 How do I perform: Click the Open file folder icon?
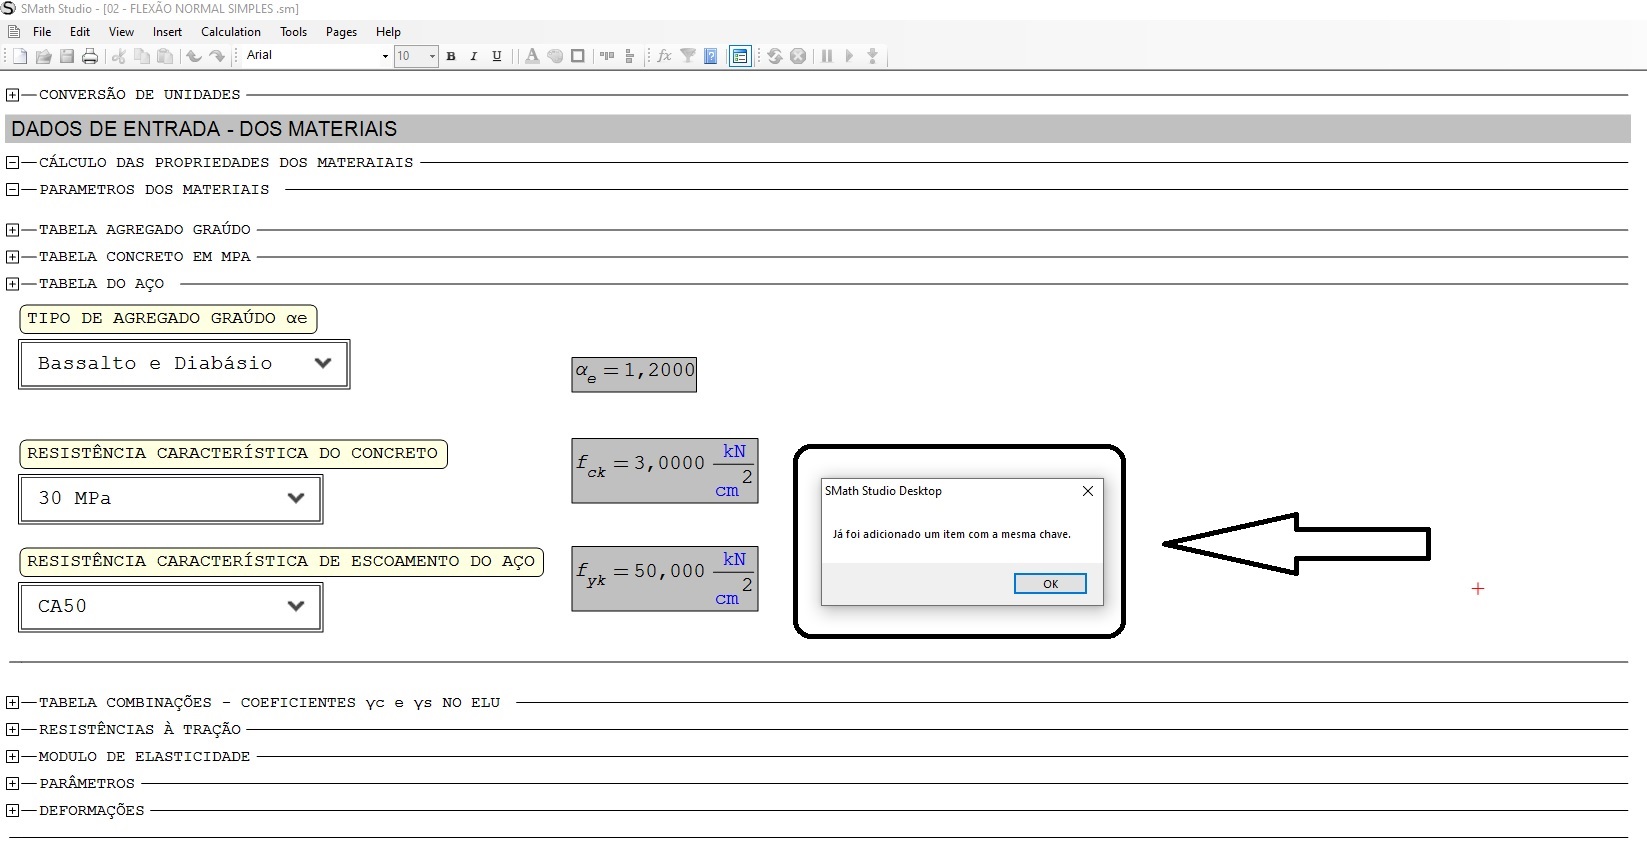coord(44,56)
